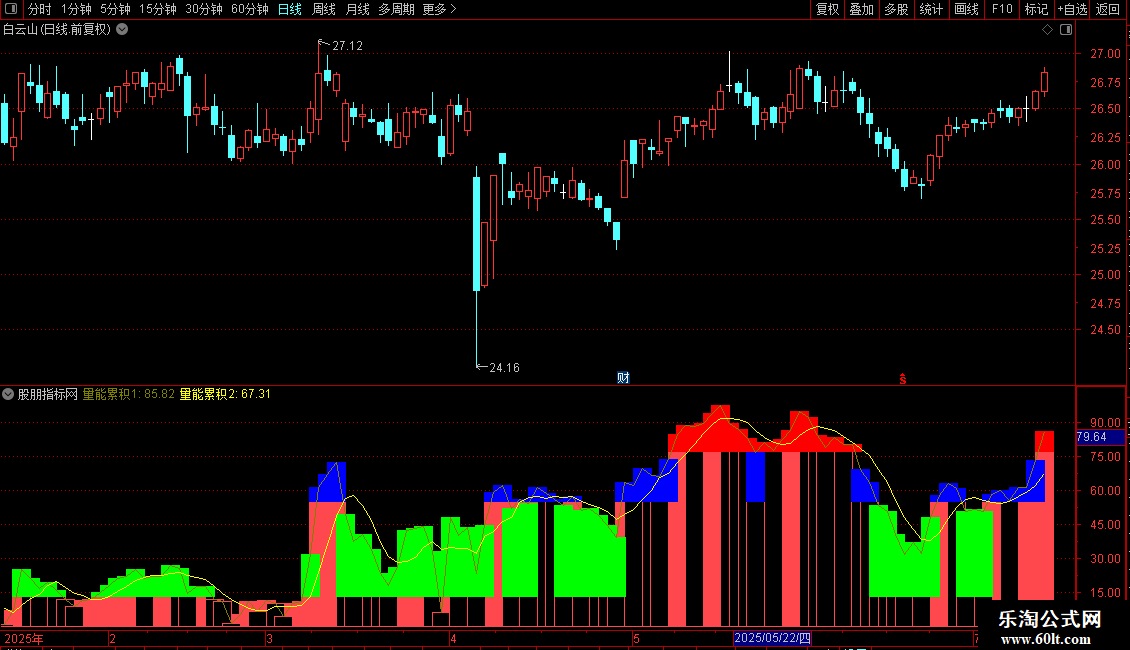Select the 60分钟 period
The image size is (1130, 650).
pyautogui.click(x=249, y=9)
